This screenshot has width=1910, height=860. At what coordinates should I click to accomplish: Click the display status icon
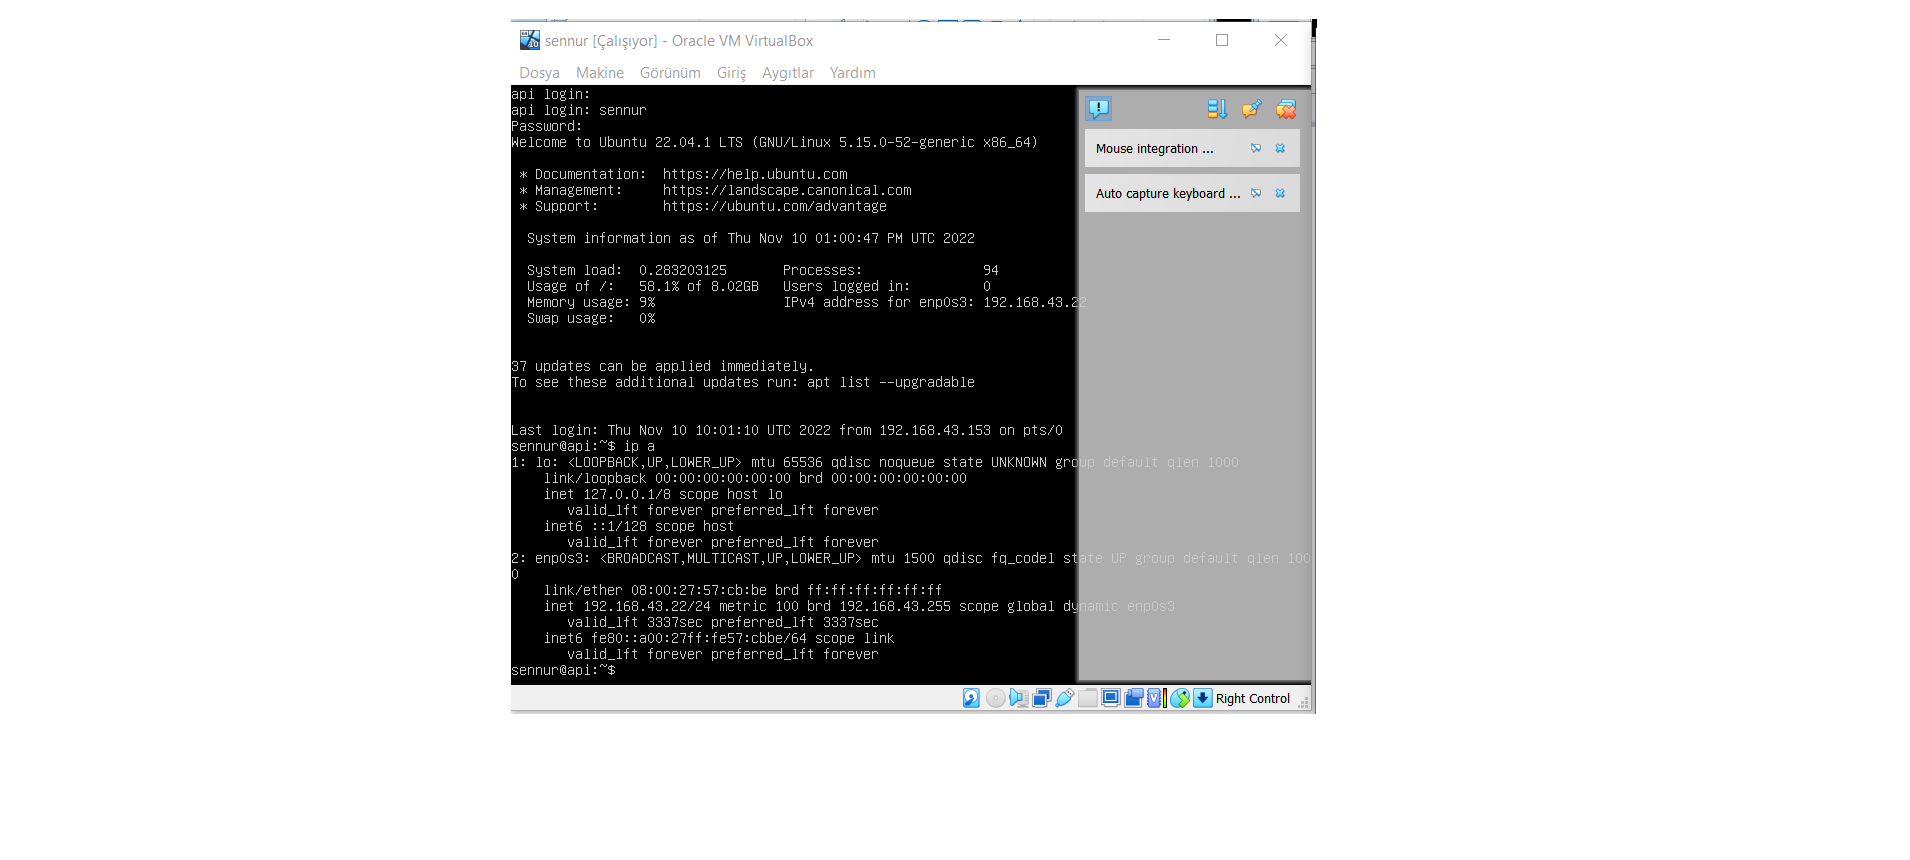click(x=1111, y=698)
